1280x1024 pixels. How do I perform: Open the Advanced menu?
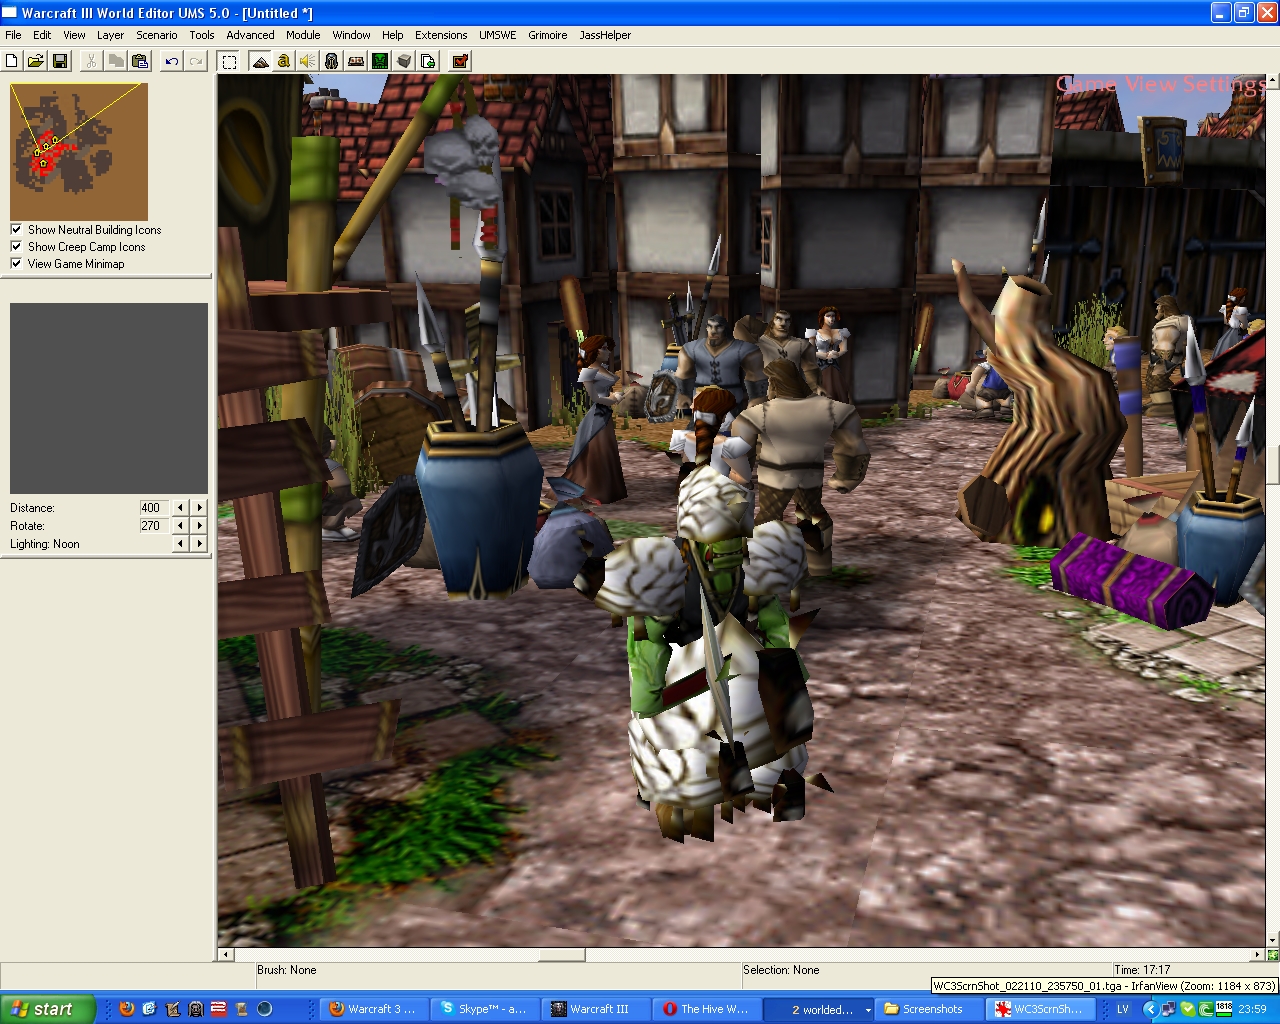pyautogui.click(x=250, y=35)
